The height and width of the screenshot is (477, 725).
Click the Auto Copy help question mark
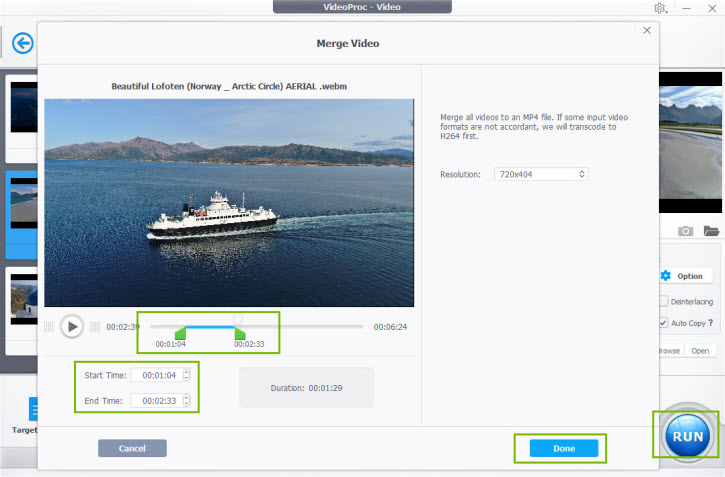pos(711,323)
